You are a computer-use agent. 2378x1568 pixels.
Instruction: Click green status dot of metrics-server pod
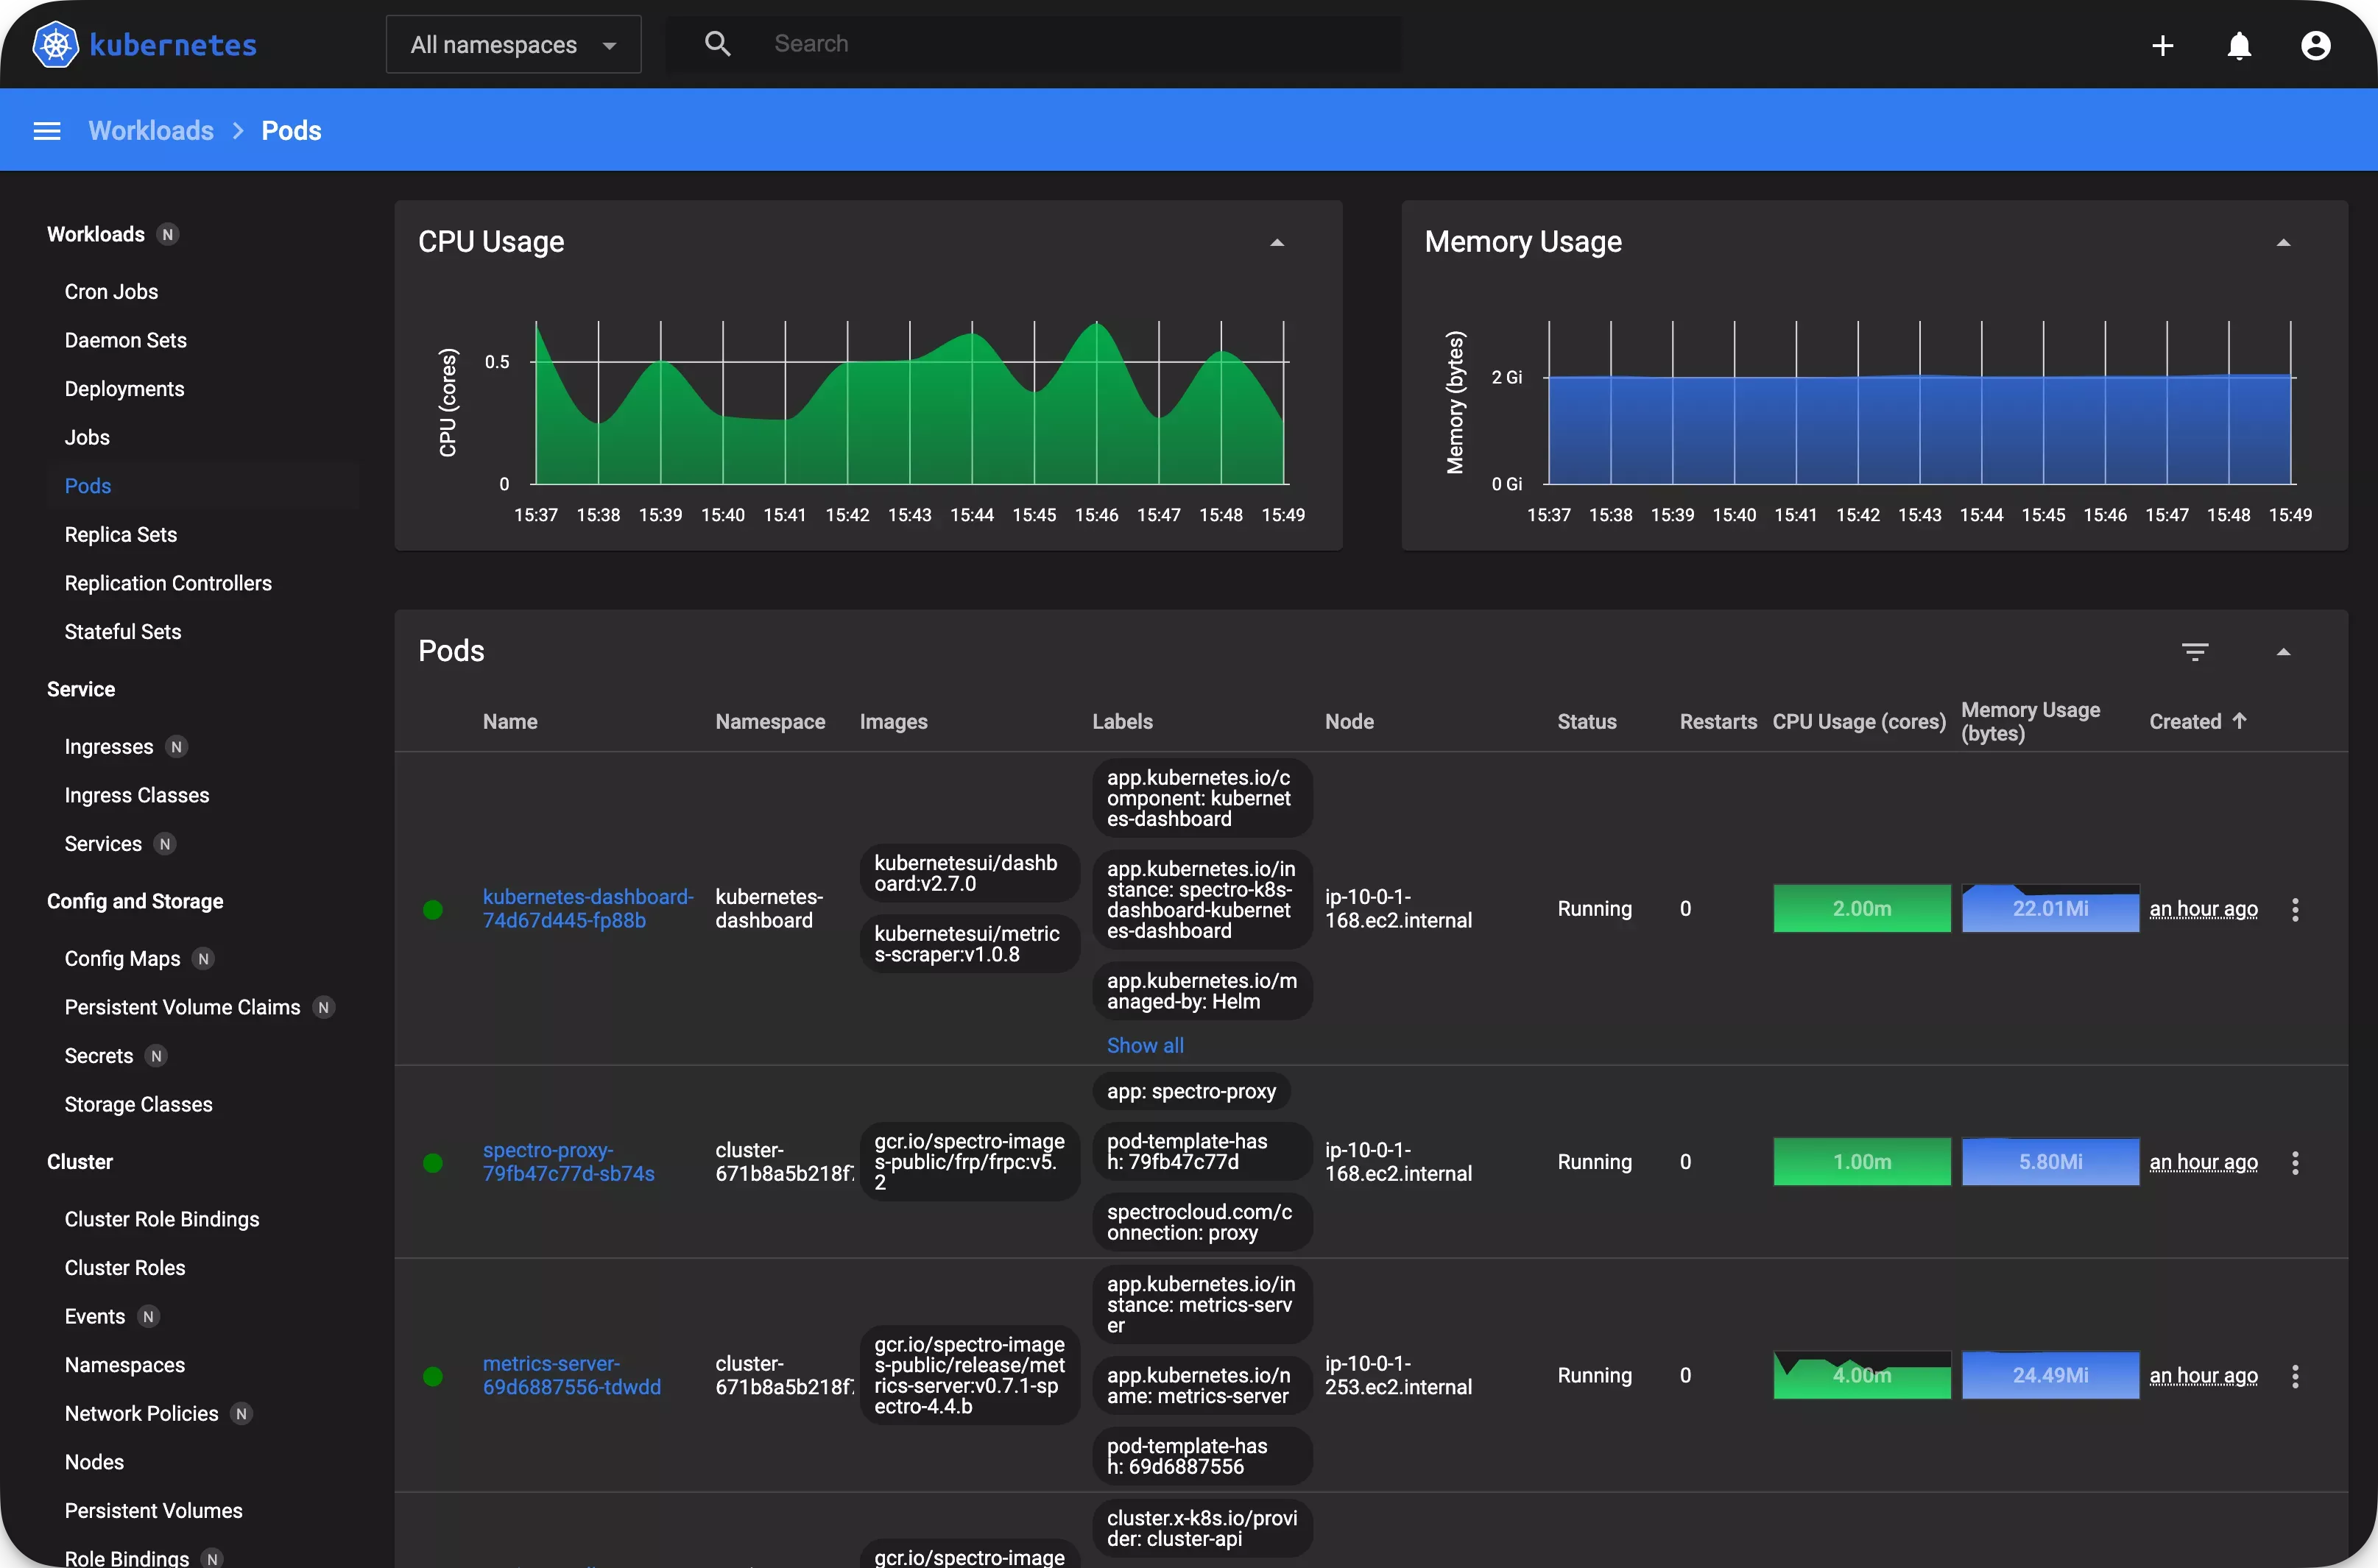coord(433,1376)
